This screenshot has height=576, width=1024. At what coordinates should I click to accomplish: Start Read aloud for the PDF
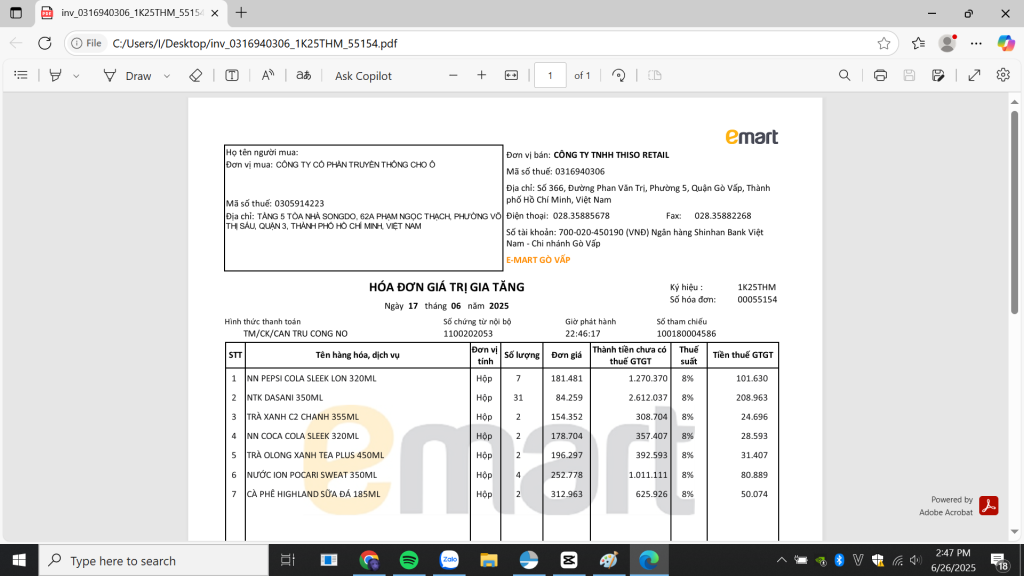268,76
